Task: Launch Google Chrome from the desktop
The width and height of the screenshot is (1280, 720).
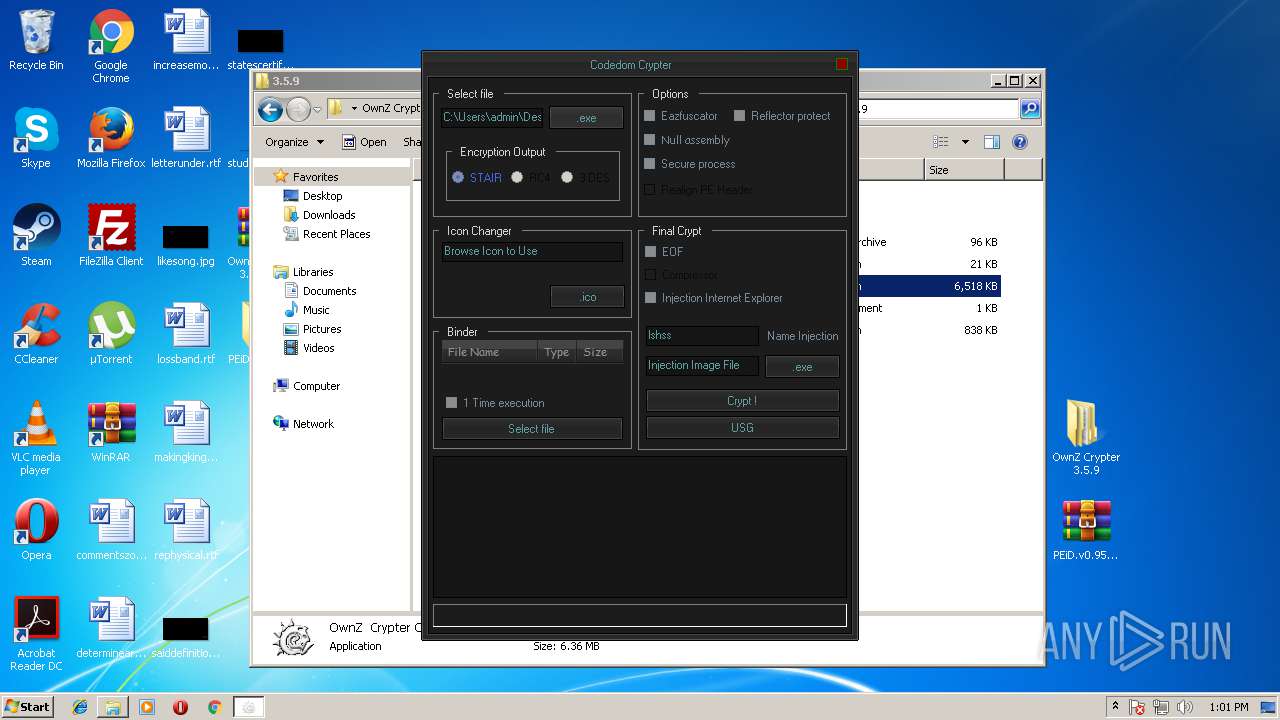Action: (x=110, y=46)
